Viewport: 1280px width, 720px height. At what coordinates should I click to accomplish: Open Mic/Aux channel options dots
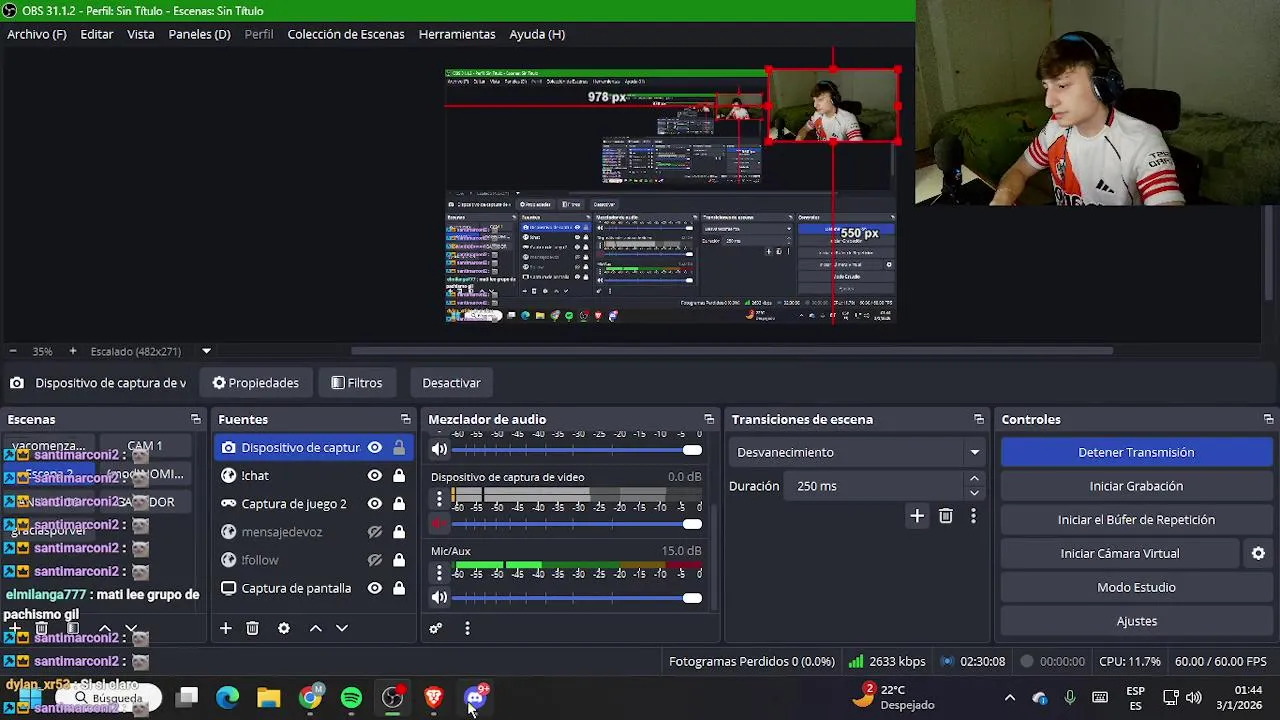click(439, 572)
